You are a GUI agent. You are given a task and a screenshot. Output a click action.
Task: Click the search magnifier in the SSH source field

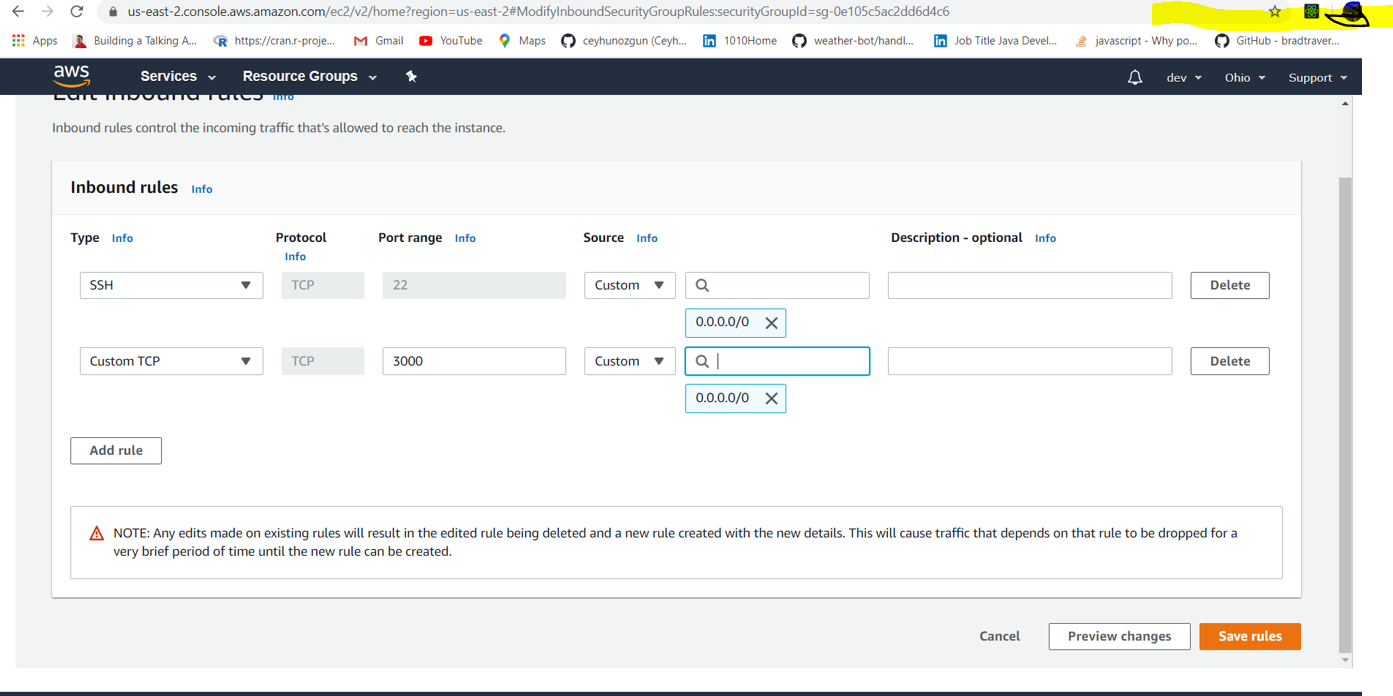point(701,285)
